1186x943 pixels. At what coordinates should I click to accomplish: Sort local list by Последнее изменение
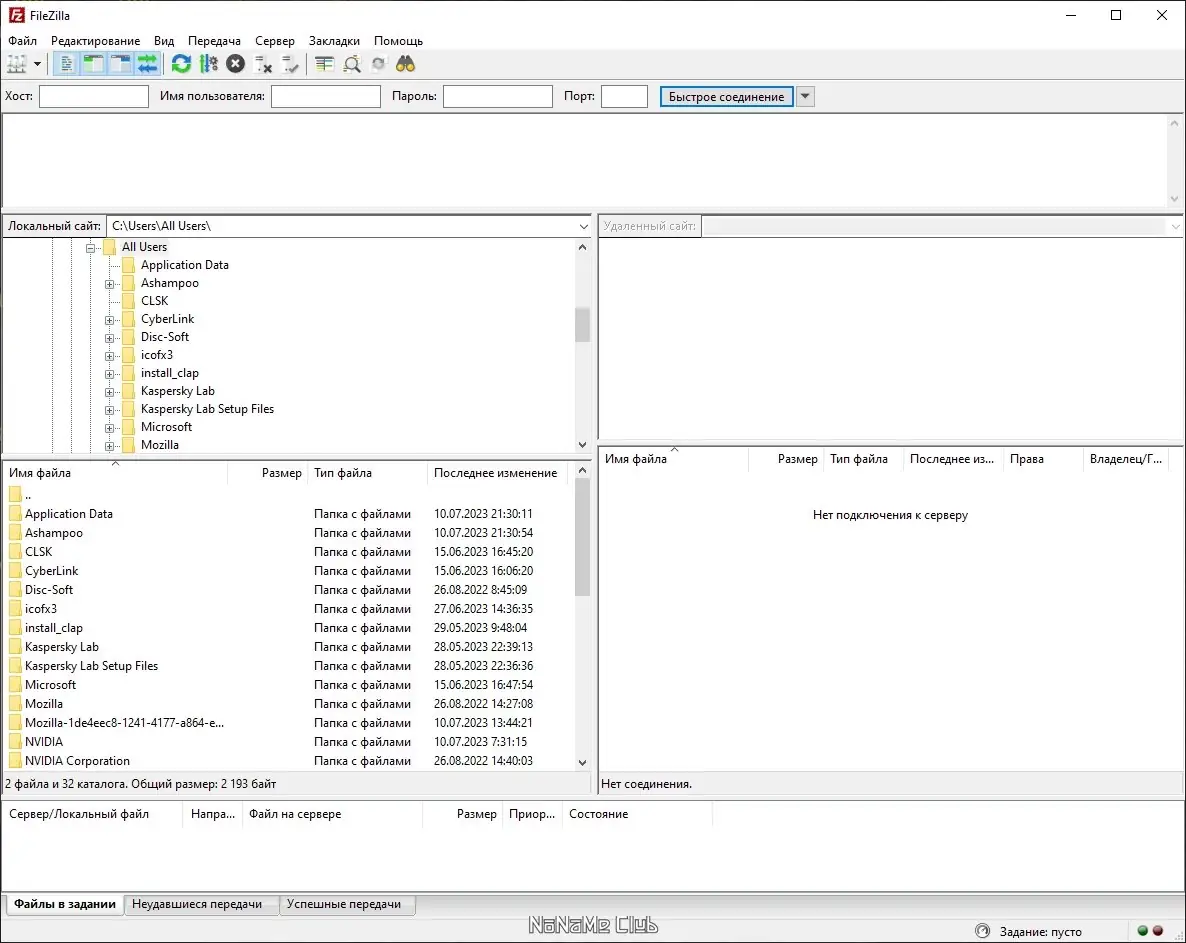(x=500, y=473)
